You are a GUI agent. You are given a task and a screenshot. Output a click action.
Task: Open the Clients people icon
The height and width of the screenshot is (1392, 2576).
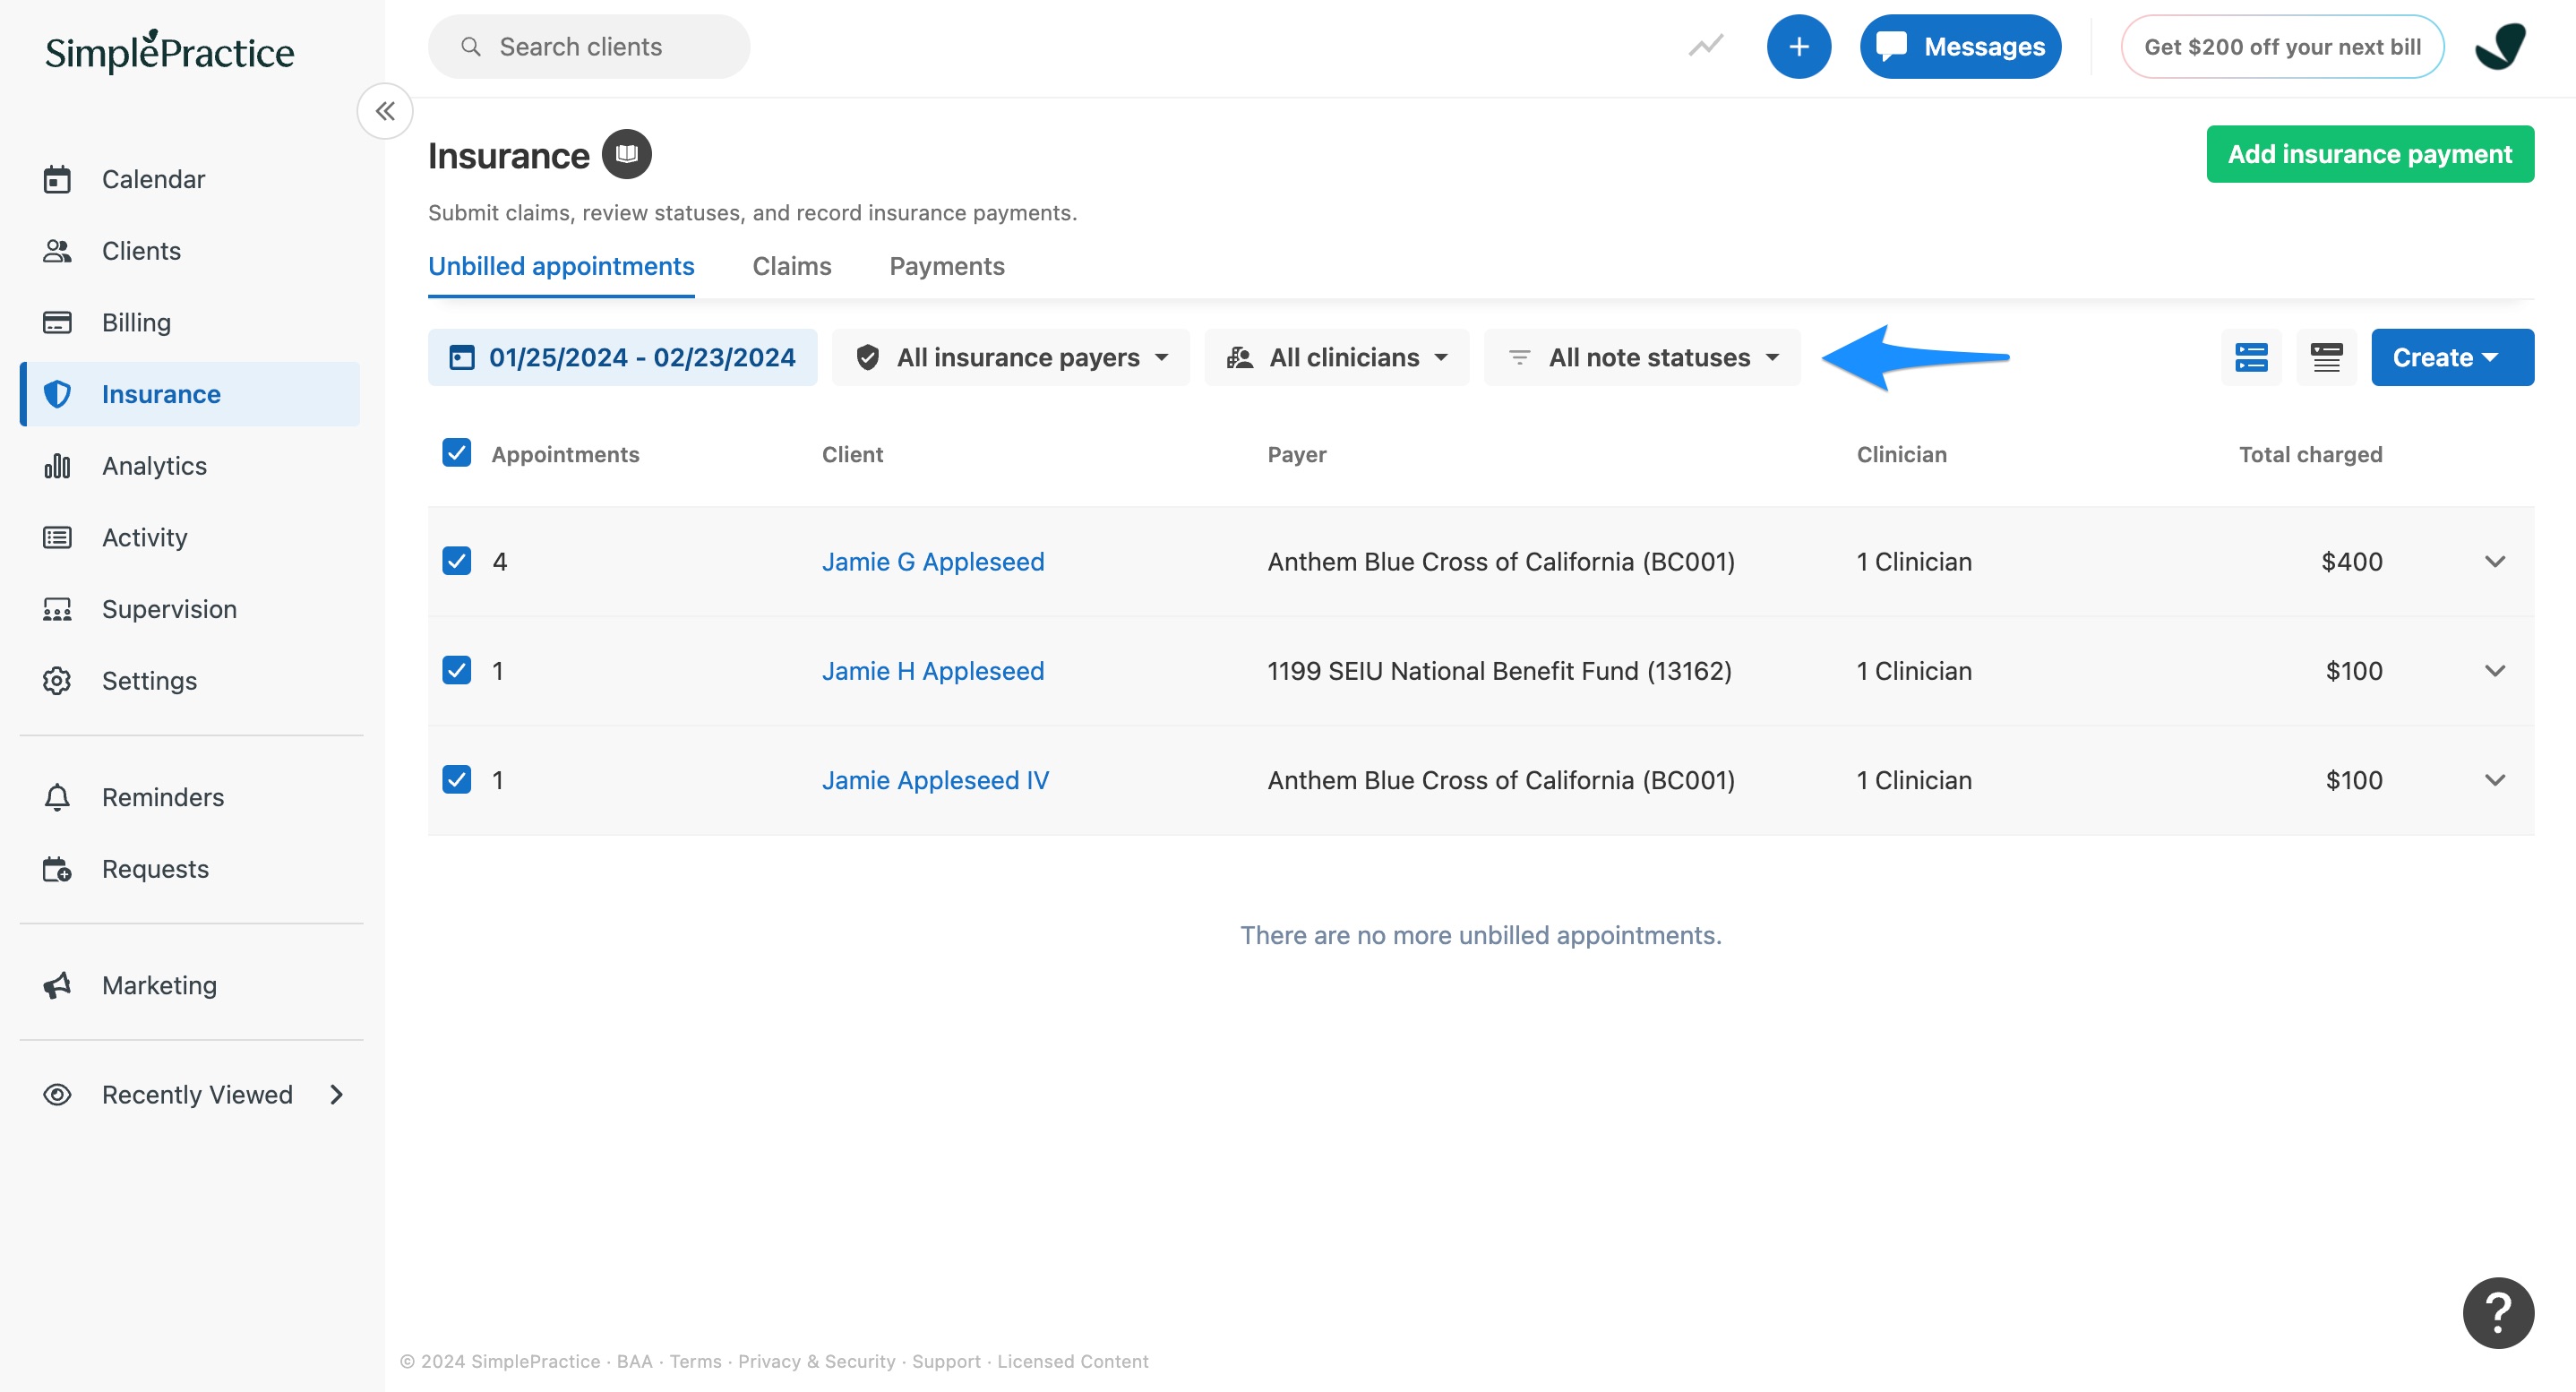point(57,250)
